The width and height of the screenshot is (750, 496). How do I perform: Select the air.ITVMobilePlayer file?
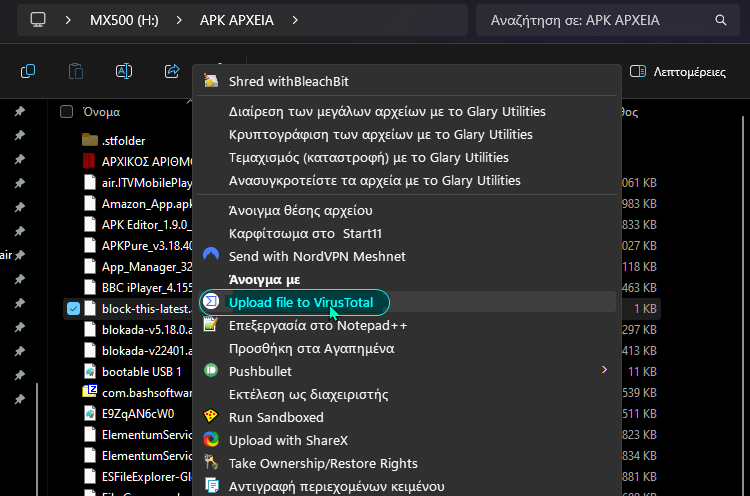147,182
